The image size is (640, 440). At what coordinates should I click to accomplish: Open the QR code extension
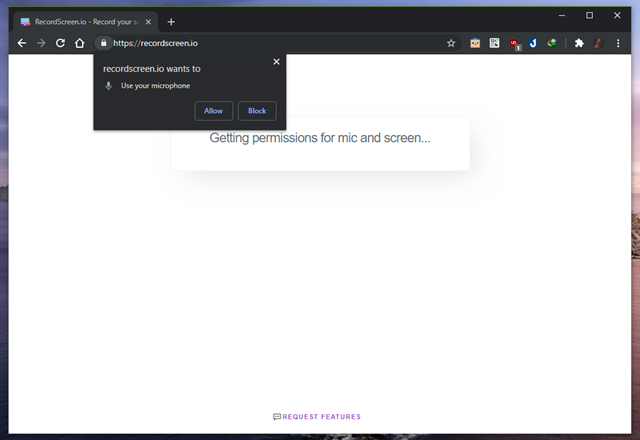point(494,43)
